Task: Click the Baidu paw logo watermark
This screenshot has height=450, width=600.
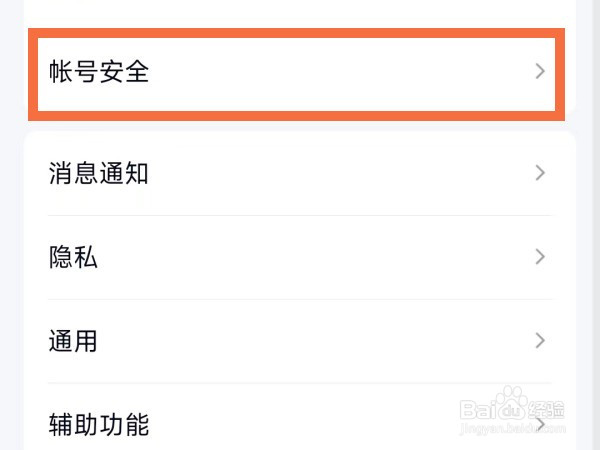Action: [510, 403]
